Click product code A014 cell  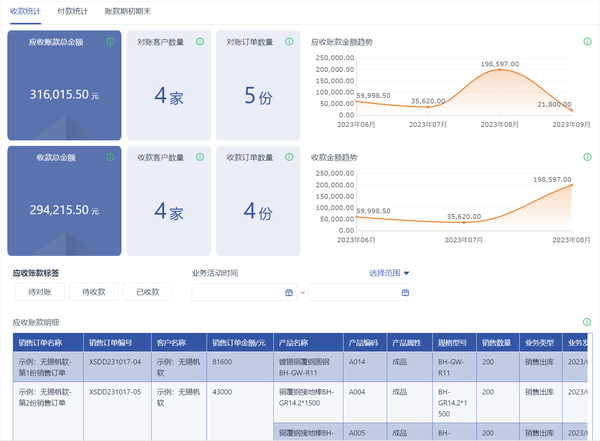[x=365, y=367]
